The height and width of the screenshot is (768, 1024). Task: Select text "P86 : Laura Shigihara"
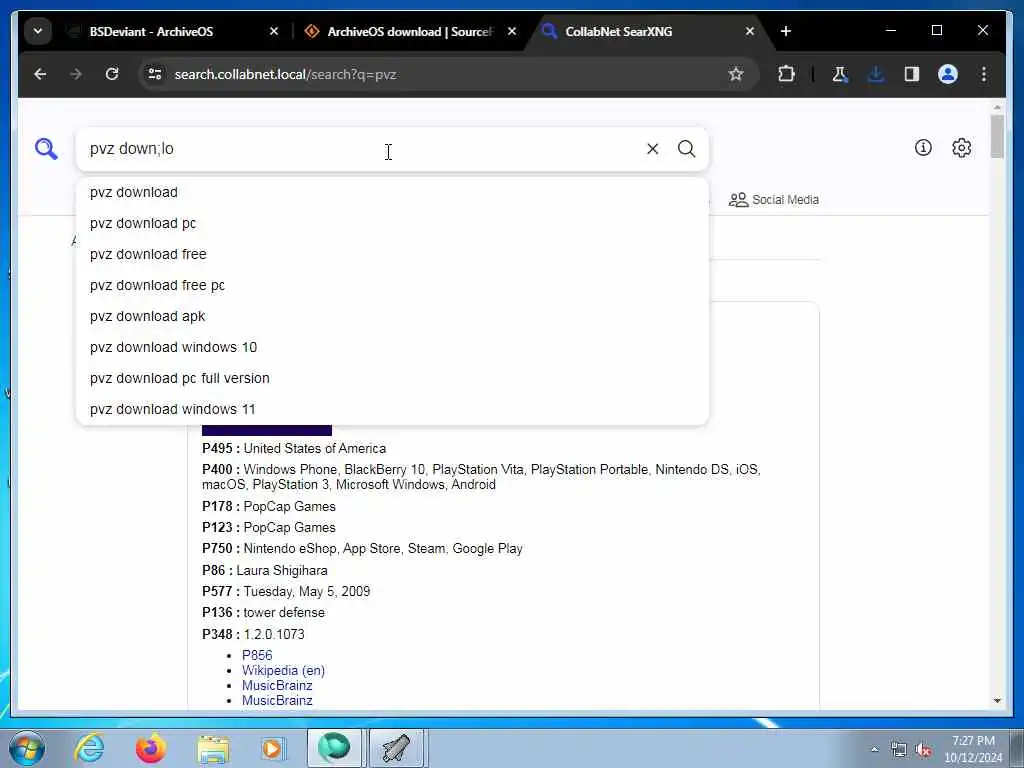264,570
